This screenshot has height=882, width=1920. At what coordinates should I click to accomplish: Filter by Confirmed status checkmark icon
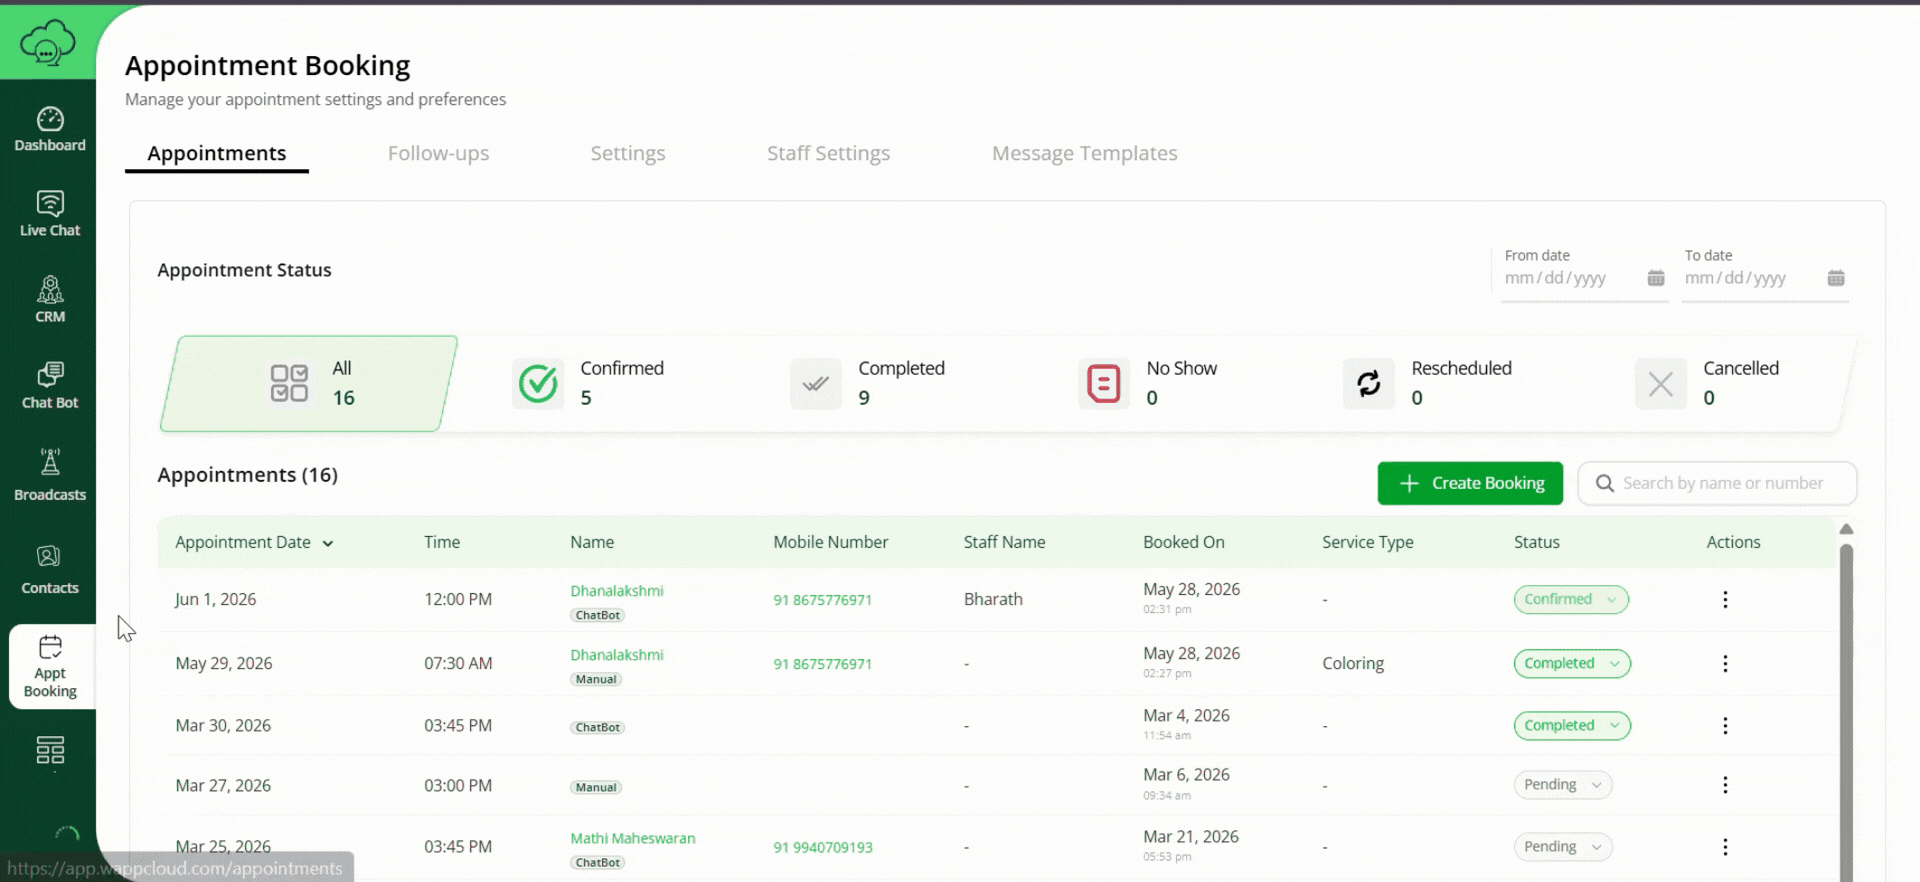click(x=538, y=383)
